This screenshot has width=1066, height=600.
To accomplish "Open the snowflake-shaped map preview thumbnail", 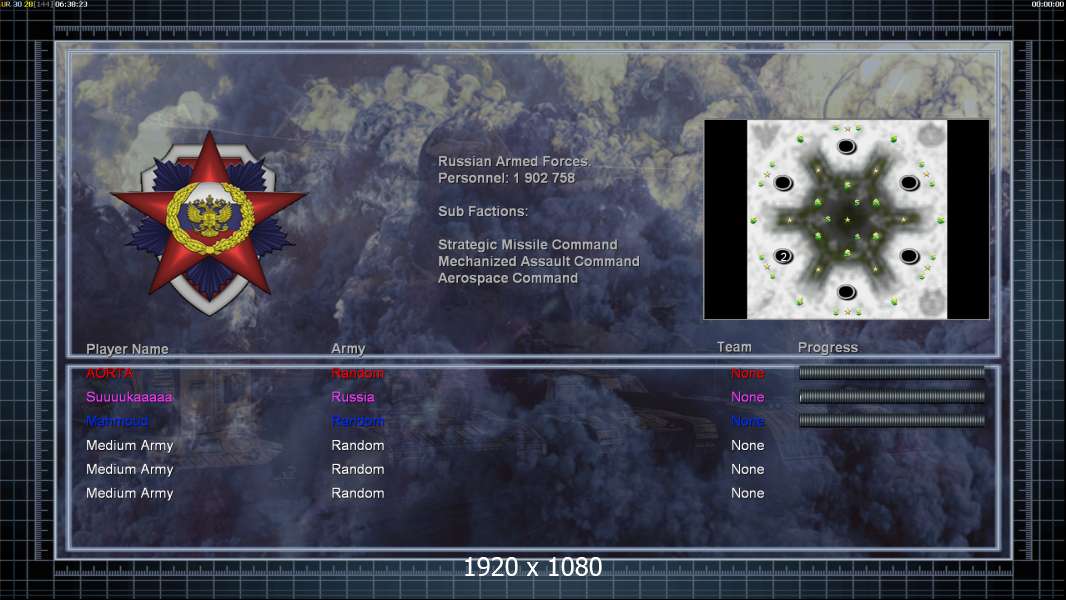I will [846, 219].
